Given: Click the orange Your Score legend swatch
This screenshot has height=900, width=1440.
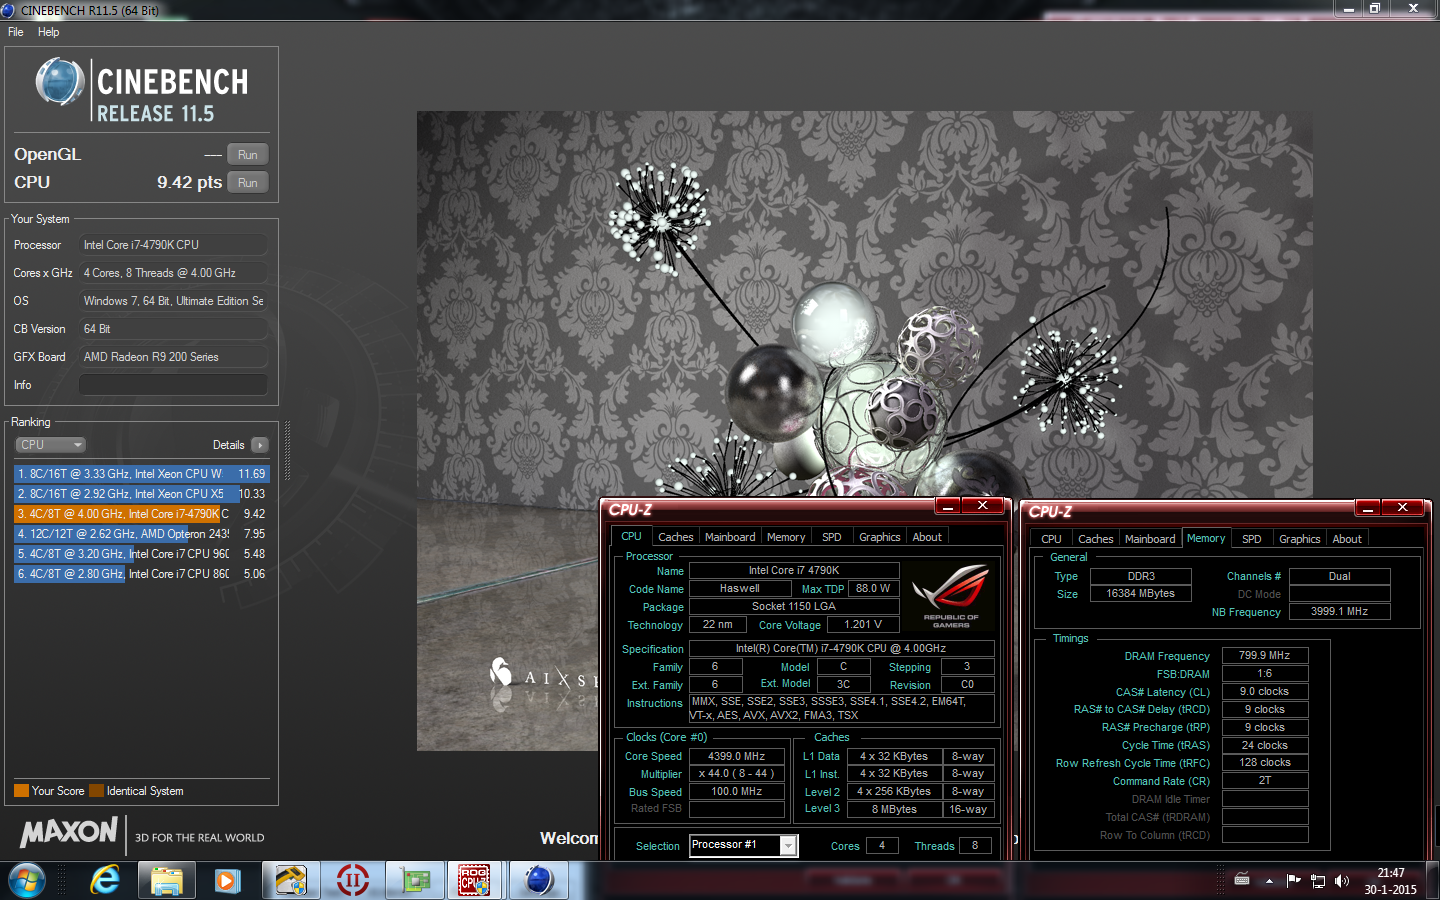Looking at the screenshot, I should point(21,791).
